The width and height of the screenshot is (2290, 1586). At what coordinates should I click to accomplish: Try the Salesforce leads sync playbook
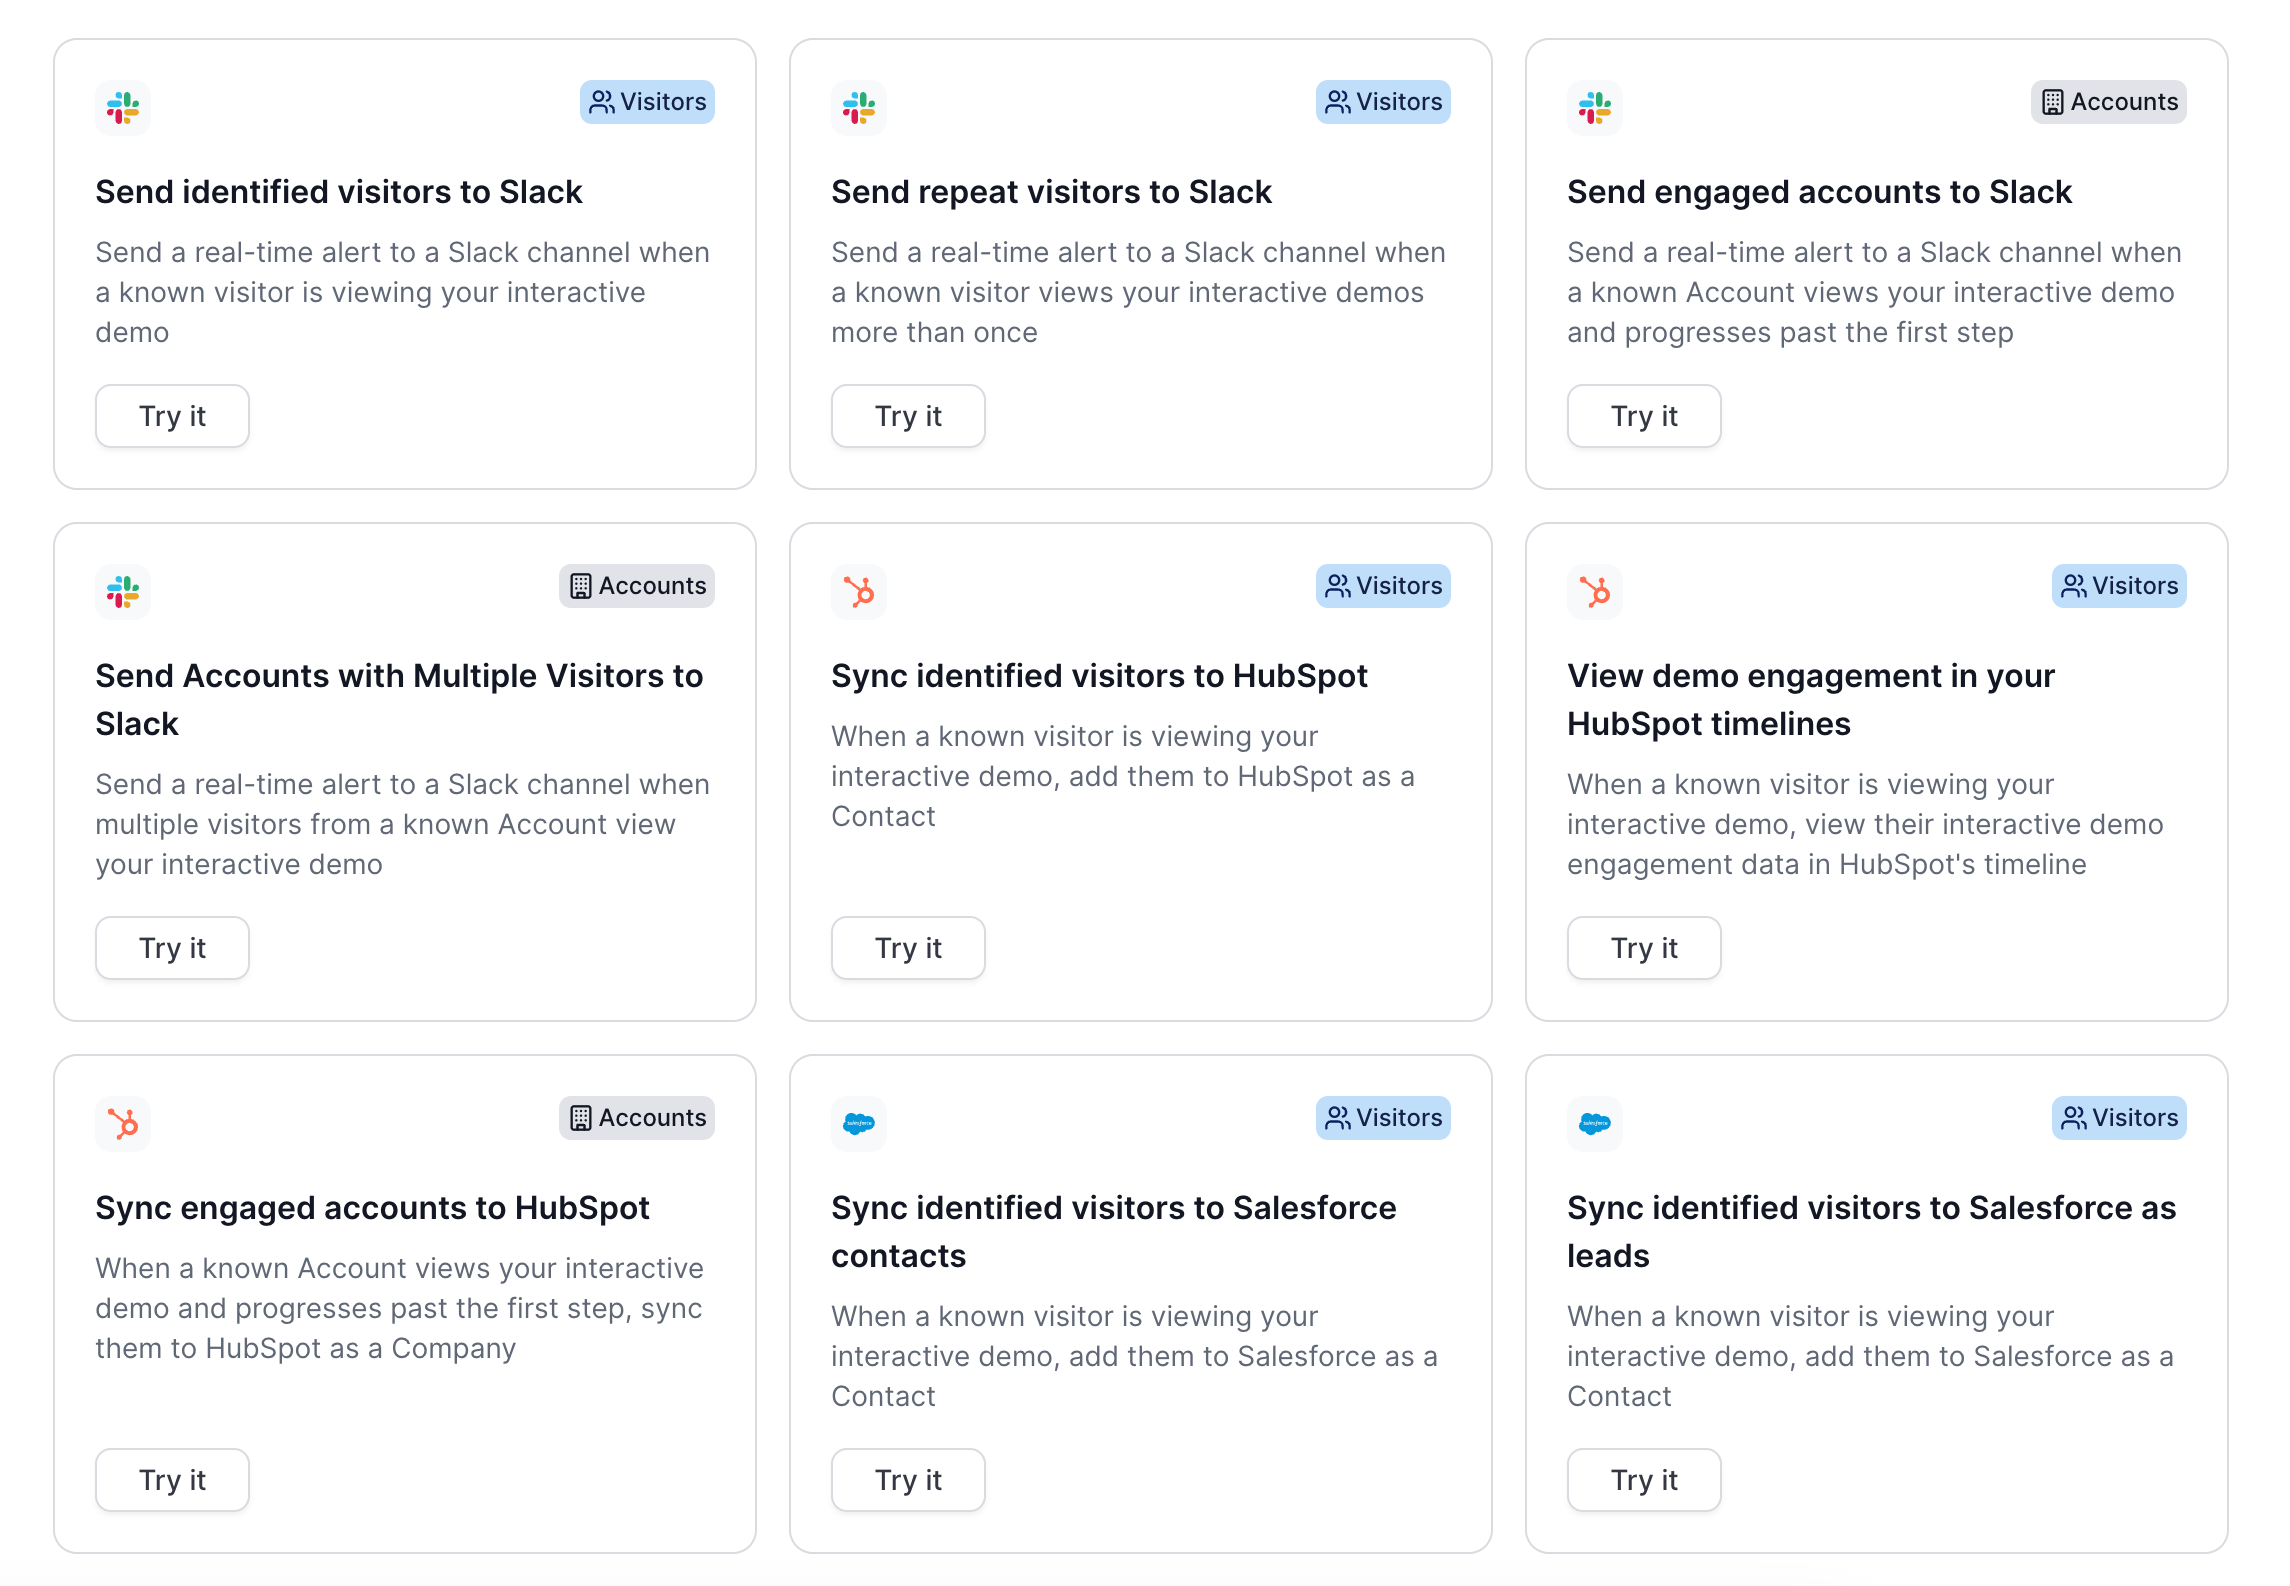(x=1644, y=1480)
